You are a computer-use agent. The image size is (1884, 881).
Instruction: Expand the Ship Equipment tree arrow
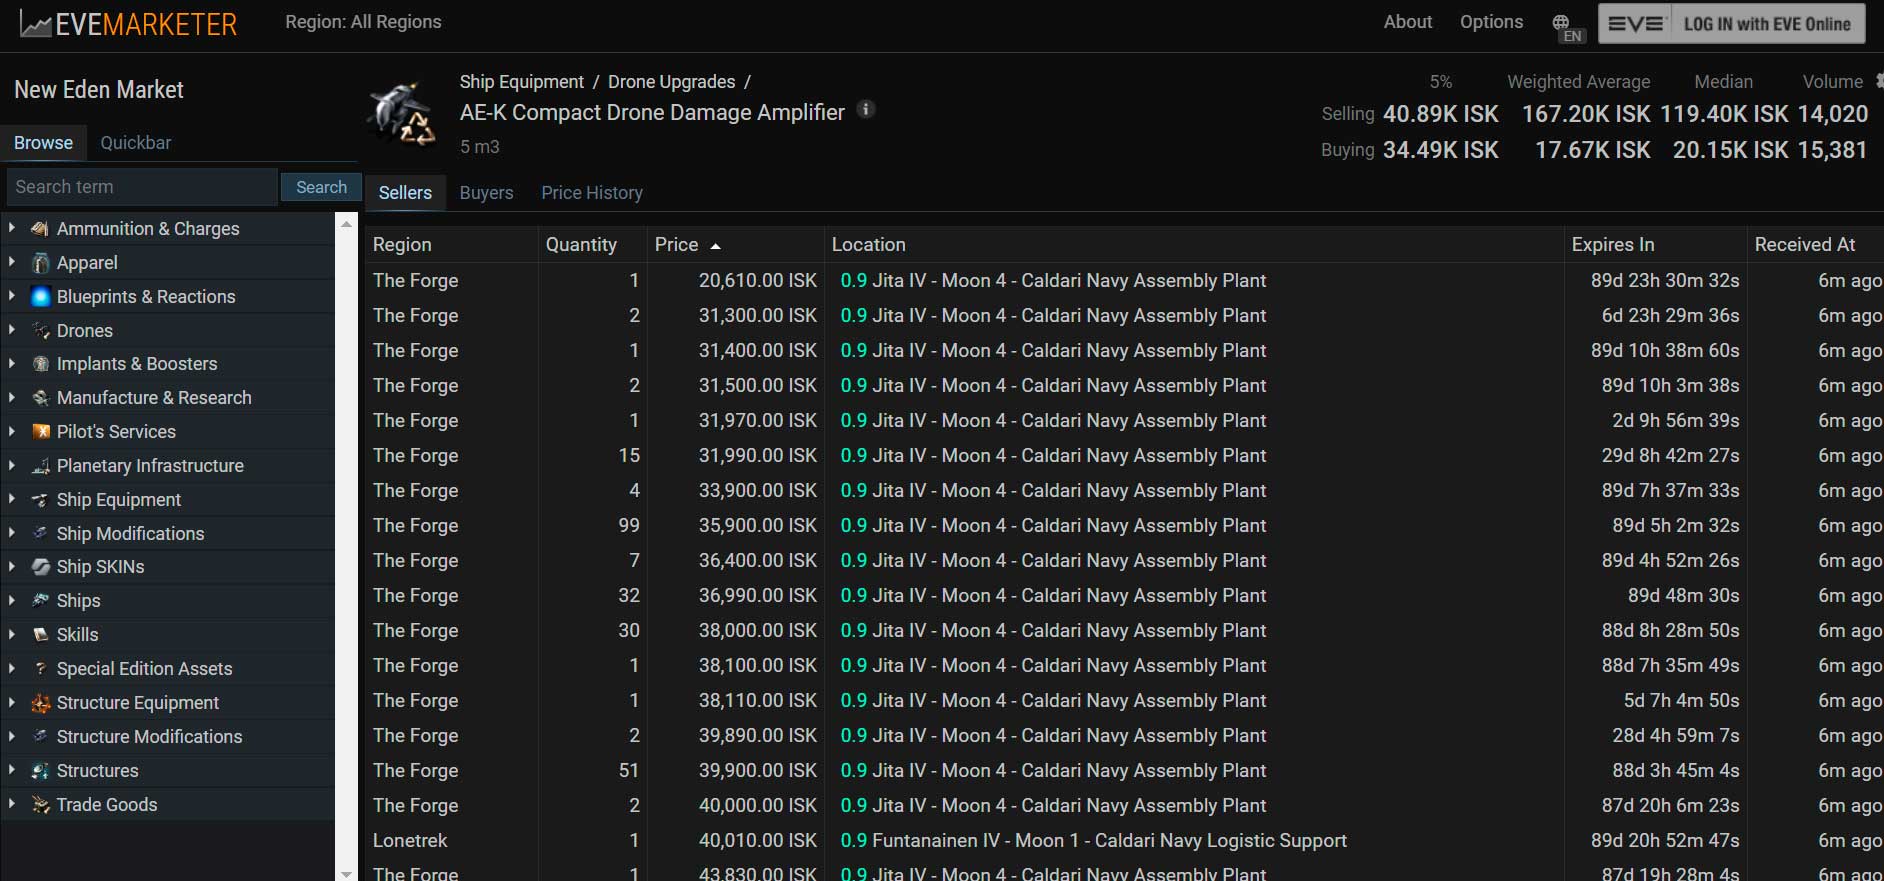point(12,499)
